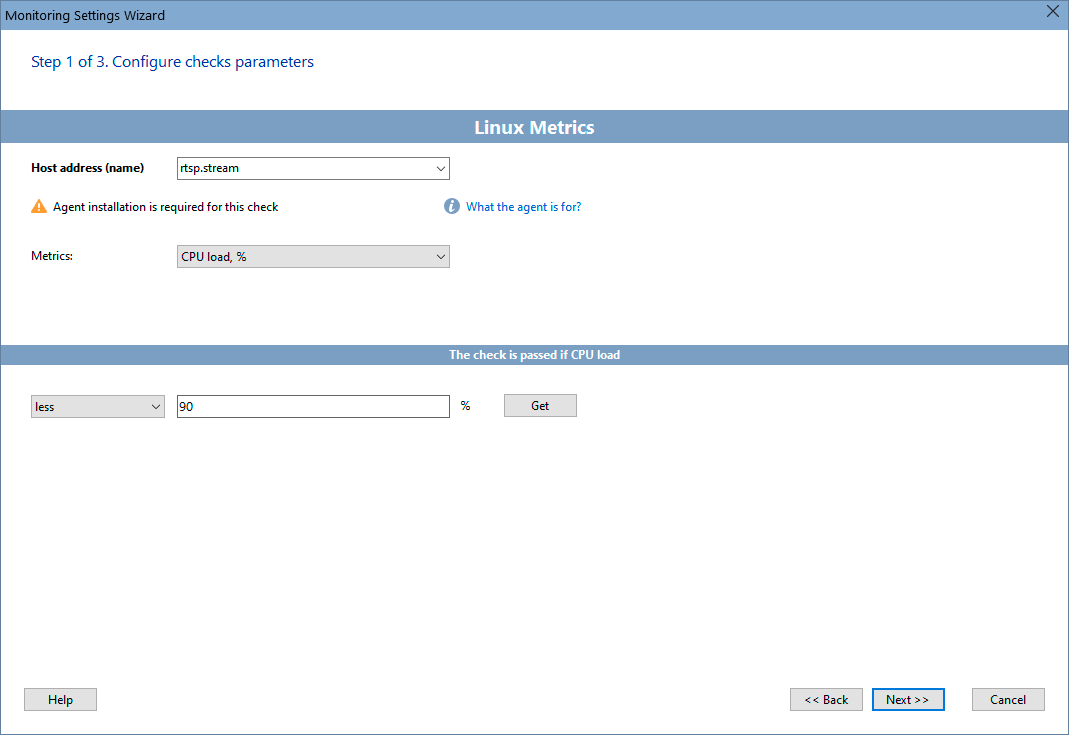Click the check condition header bar
Viewport: 1069px width, 735px height.
coord(534,354)
